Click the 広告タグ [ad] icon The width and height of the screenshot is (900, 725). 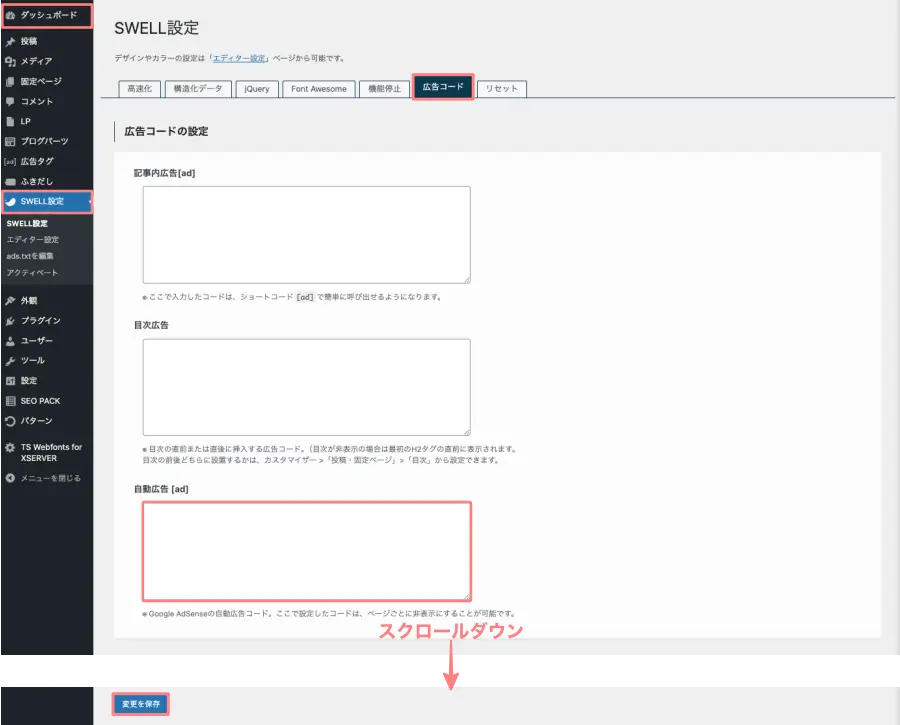click(12, 161)
